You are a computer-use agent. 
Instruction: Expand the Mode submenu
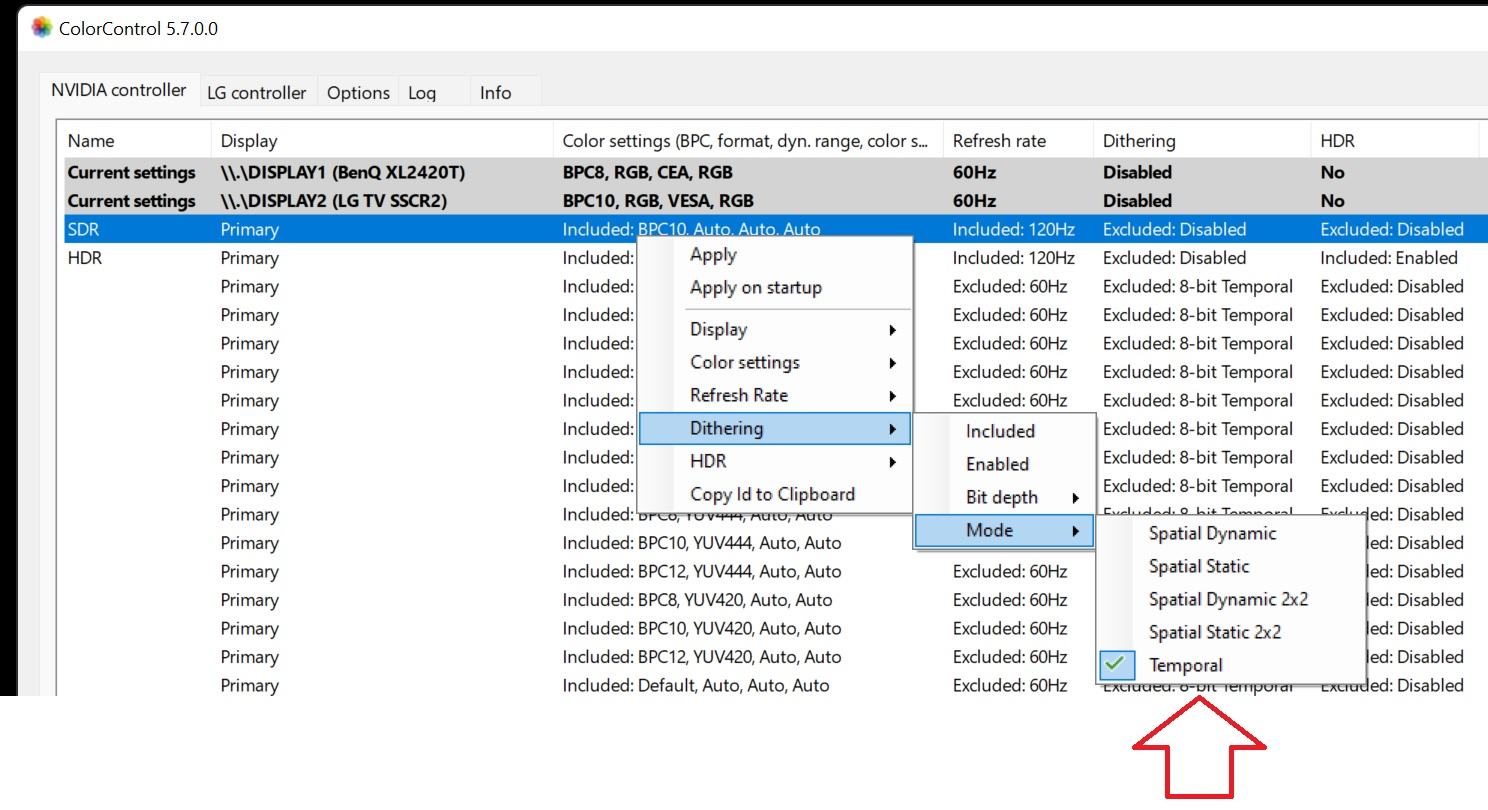coord(1005,531)
